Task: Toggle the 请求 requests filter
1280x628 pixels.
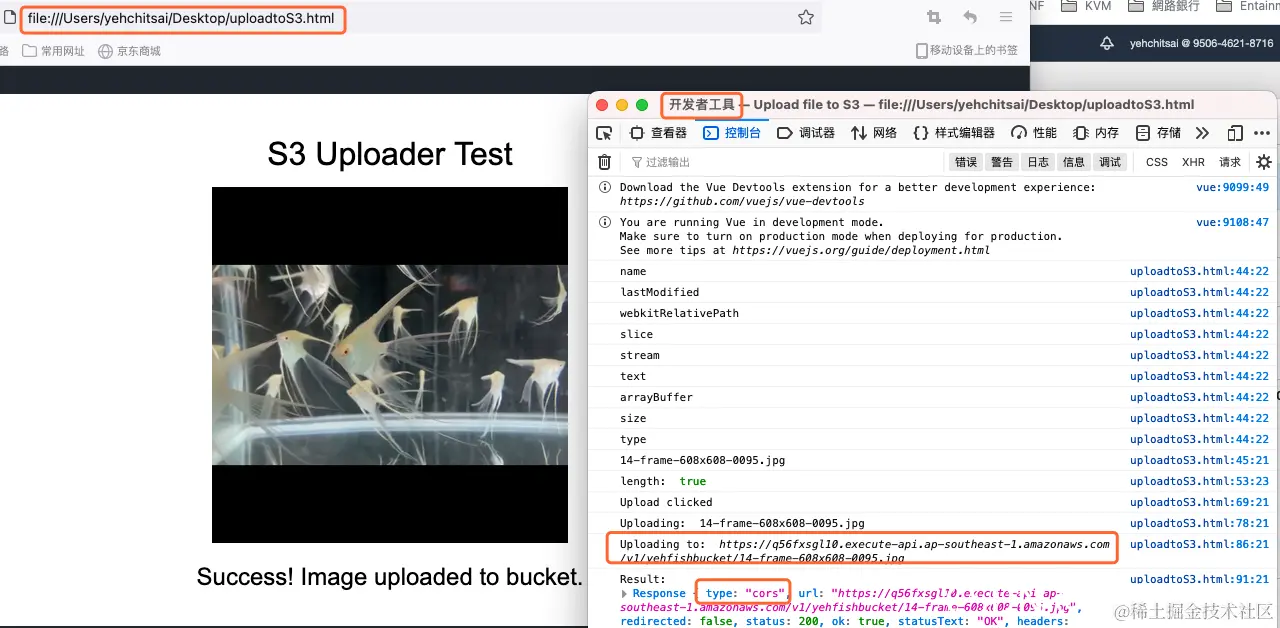Action: [x=1230, y=162]
